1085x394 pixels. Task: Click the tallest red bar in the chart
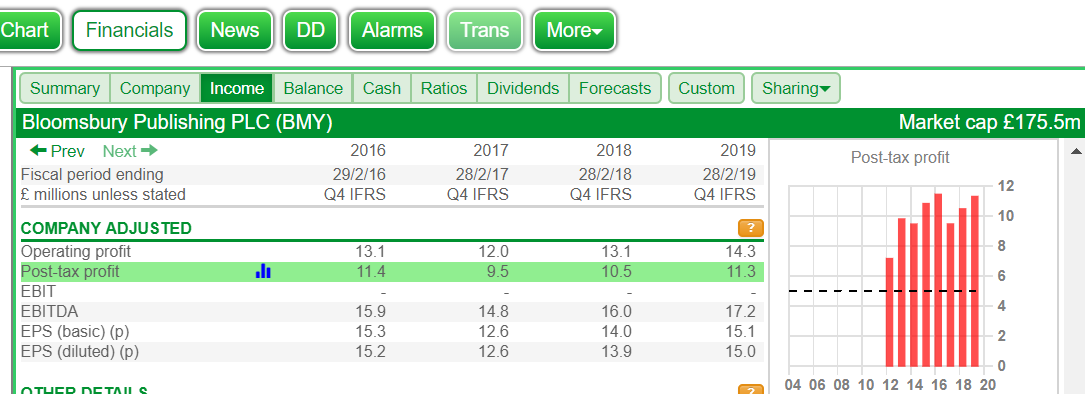(938, 280)
